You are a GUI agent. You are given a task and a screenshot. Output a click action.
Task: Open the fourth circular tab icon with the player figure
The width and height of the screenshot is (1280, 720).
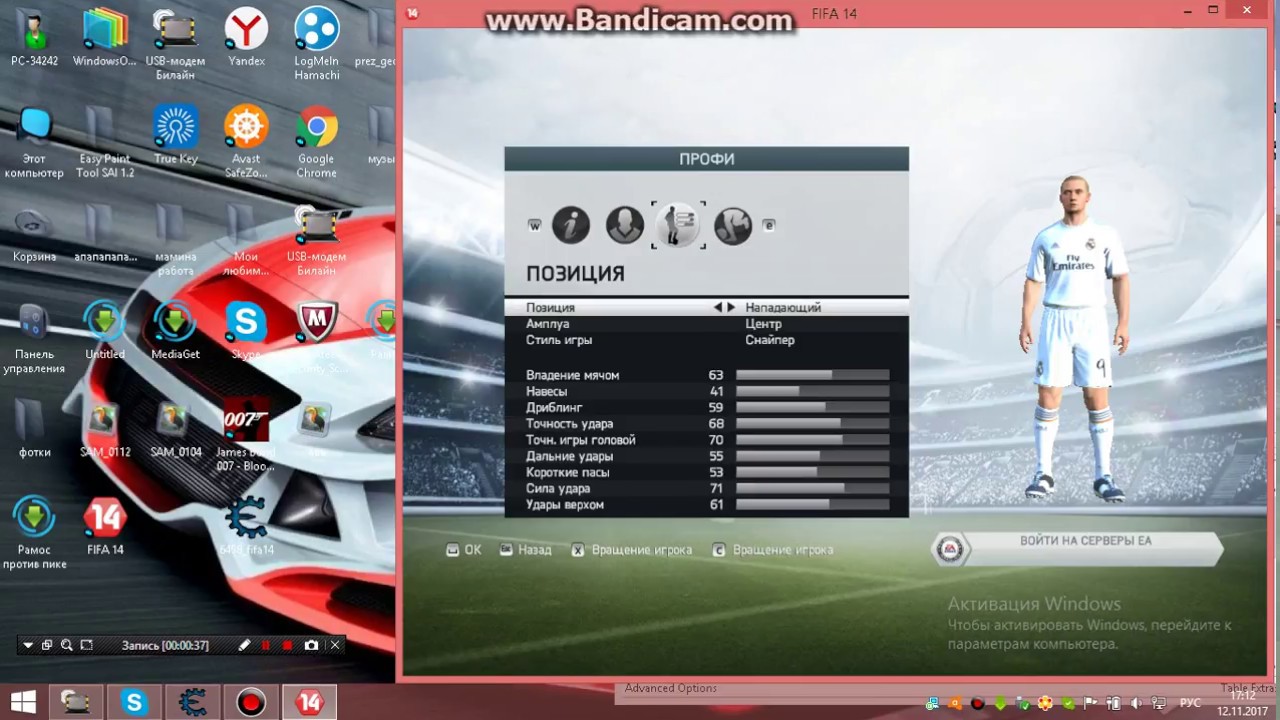pyautogui.click(x=733, y=225)
